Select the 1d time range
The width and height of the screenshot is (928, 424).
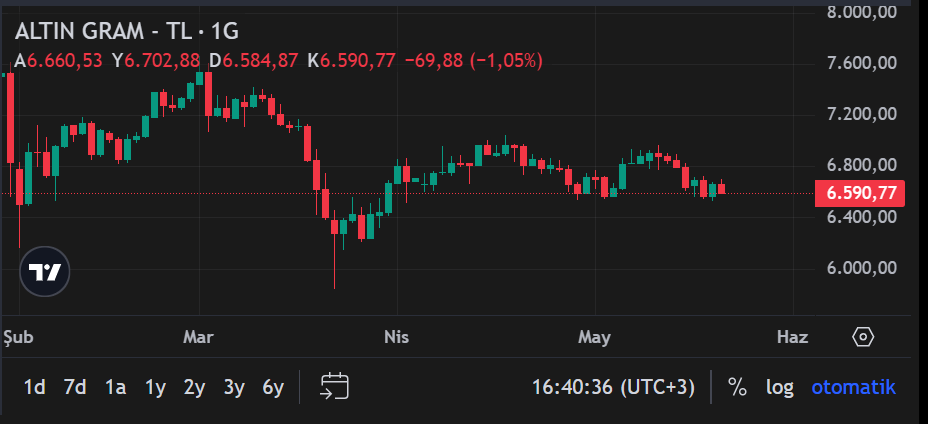(34, 388)
